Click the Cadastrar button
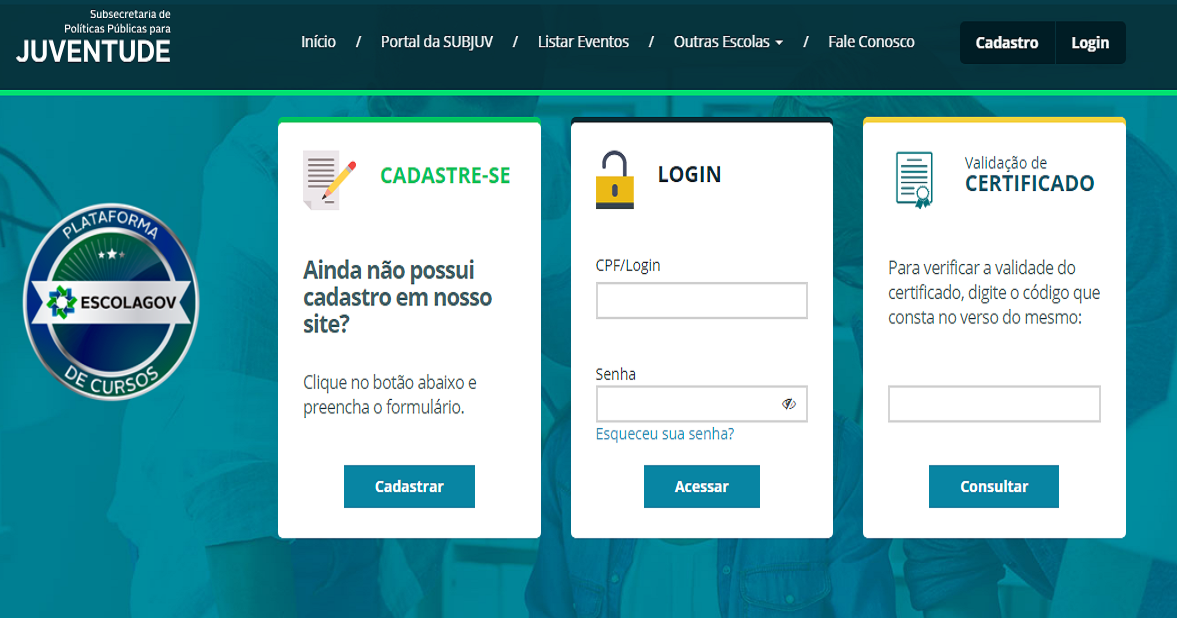The image size is (1180, 618). coord(409,486)
